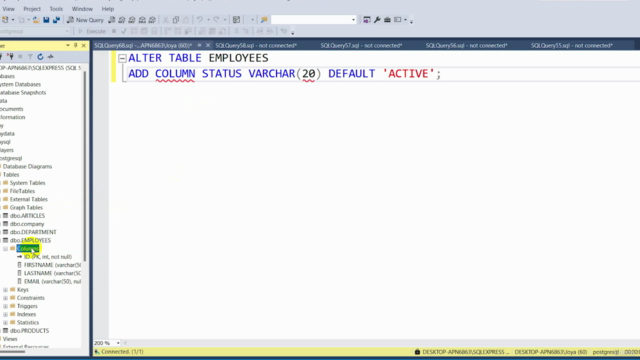Image resolution: width=640 pixels, height=360 pixels.
Task: Select the dbo.DEPARTMENT table
Action: [33, 232]
